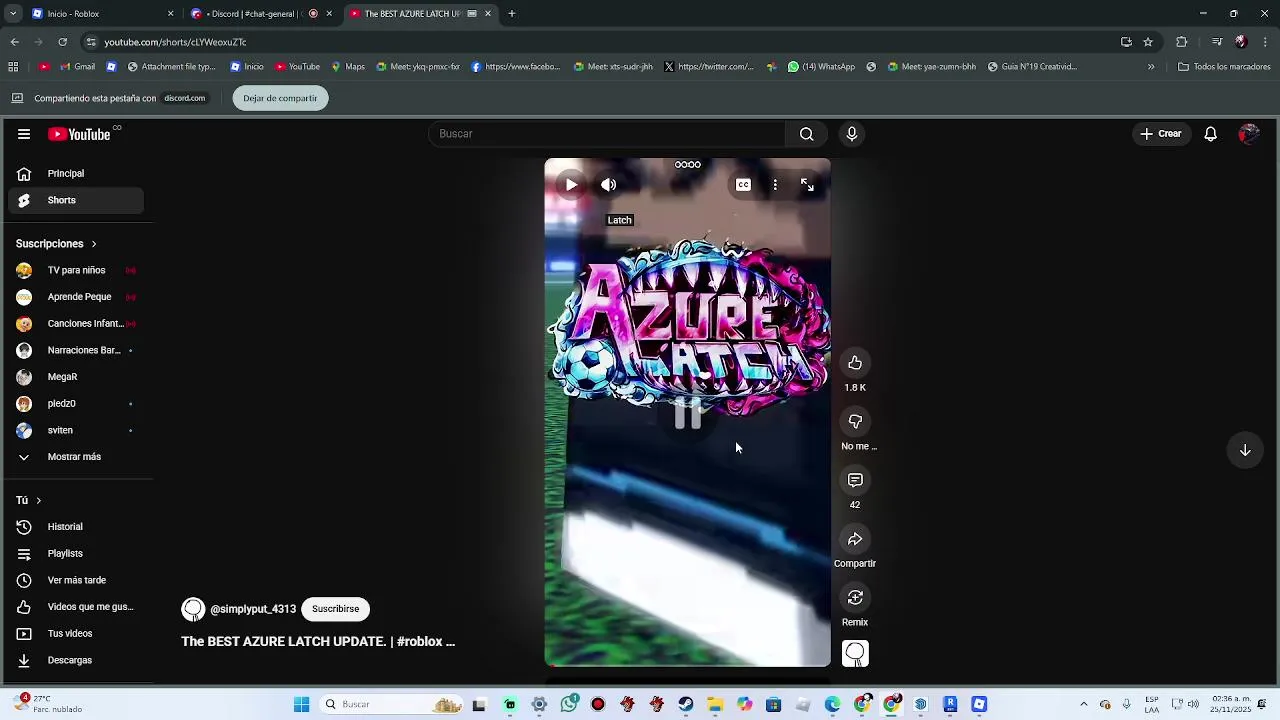Open the Gmail bookmark

[77, 67]
